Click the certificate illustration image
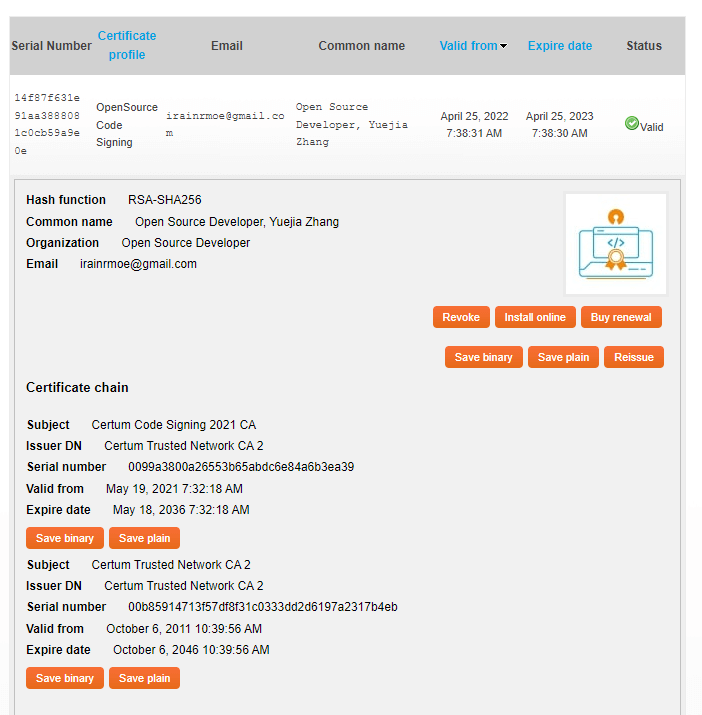702x715 pixels. click(615, 243)
